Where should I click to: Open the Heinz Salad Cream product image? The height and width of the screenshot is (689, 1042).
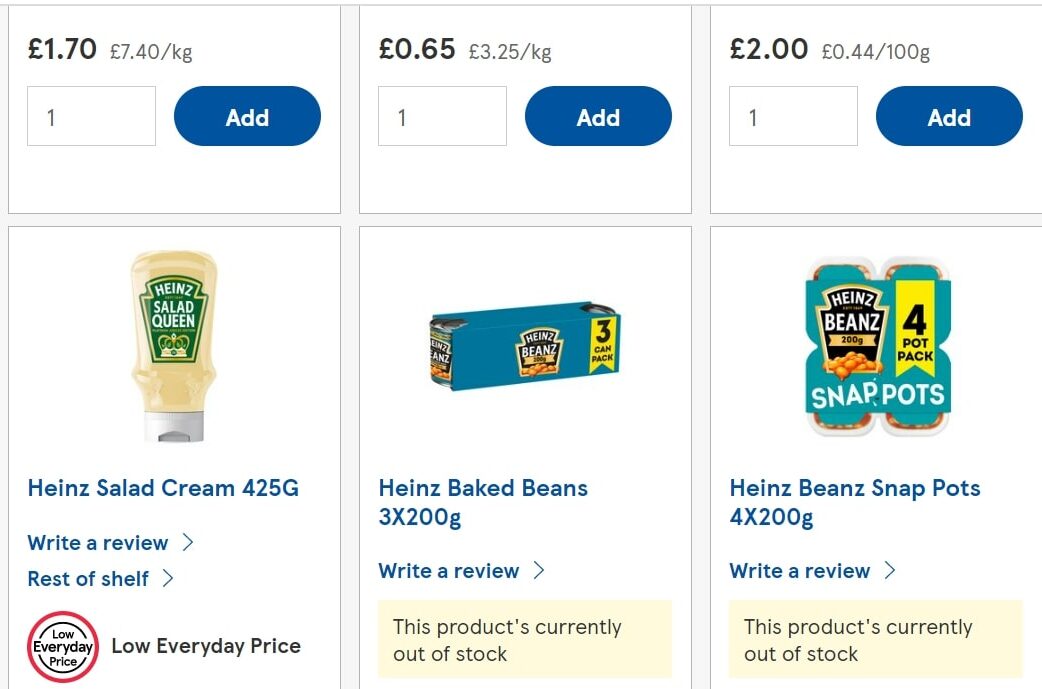pos(174,346)
